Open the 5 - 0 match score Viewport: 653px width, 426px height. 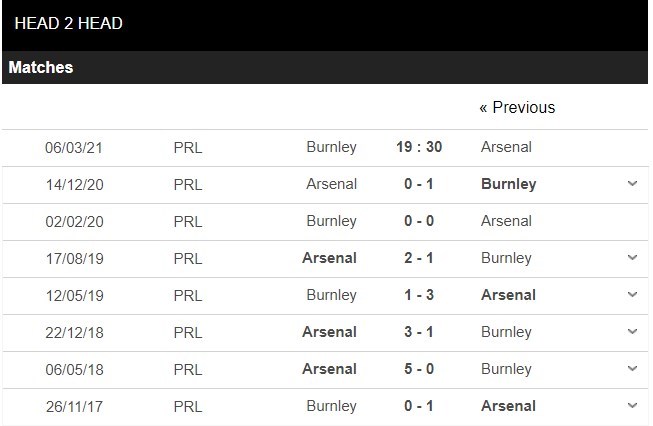(x=419, y=369)
